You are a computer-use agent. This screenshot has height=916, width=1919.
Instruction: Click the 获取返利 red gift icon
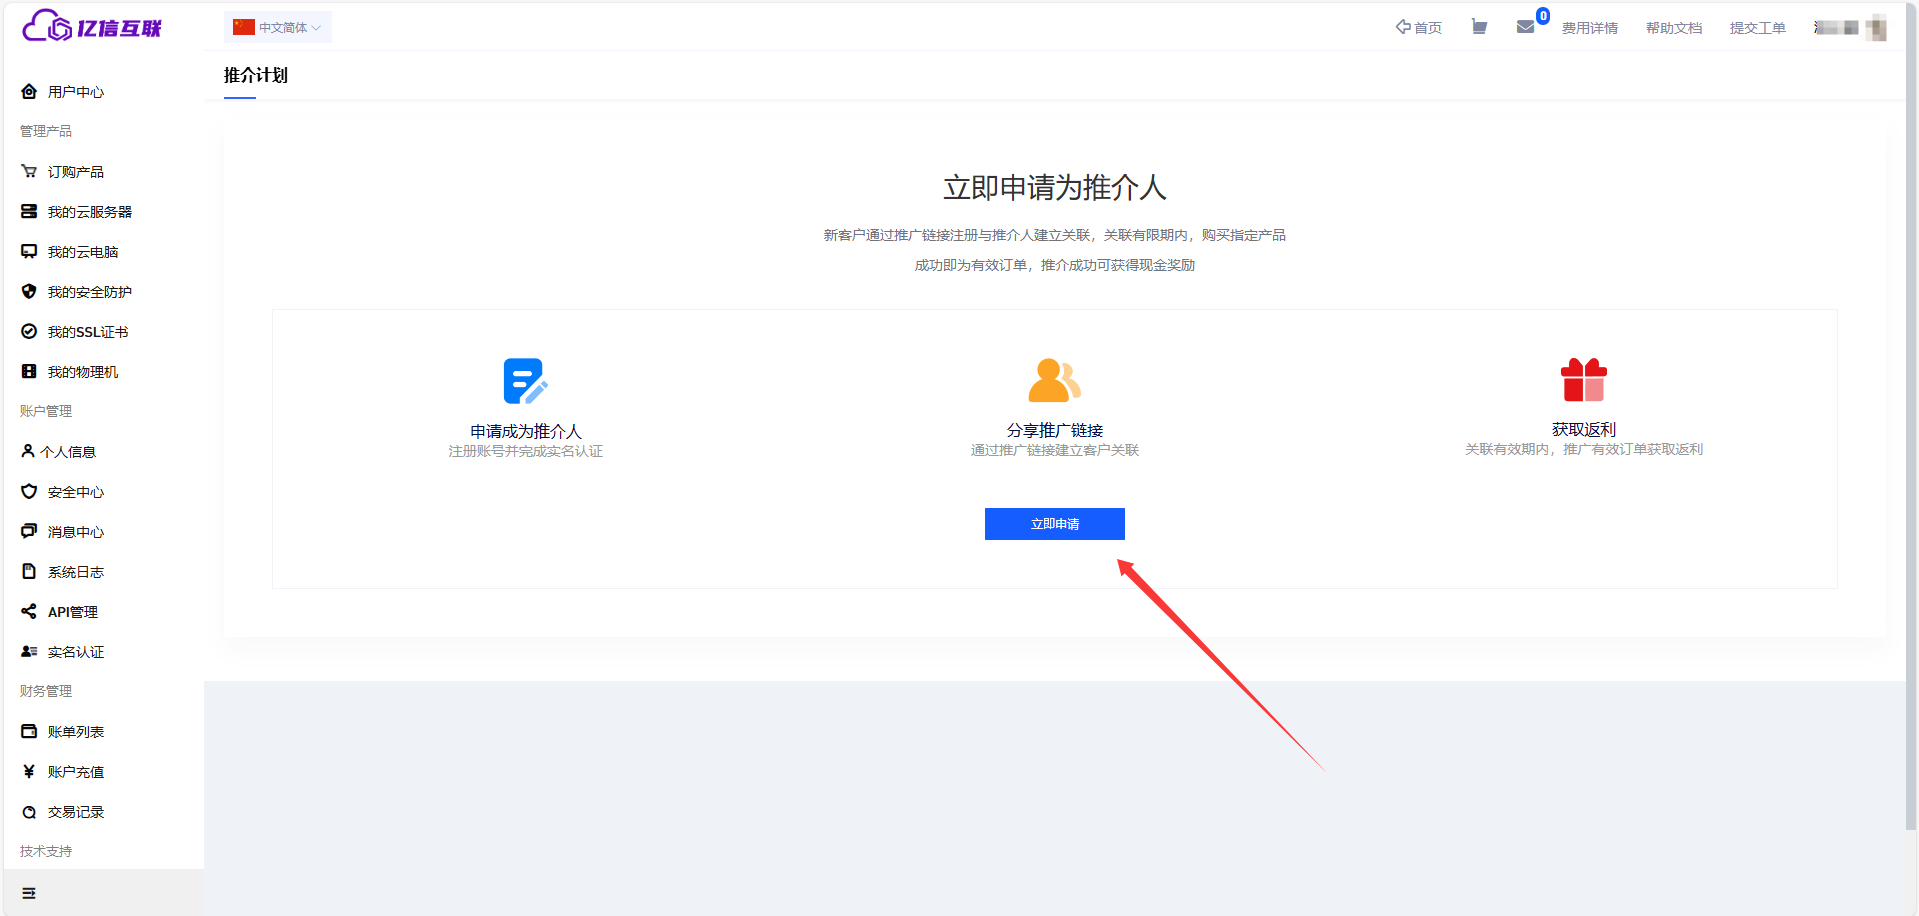pos(1585,380)
